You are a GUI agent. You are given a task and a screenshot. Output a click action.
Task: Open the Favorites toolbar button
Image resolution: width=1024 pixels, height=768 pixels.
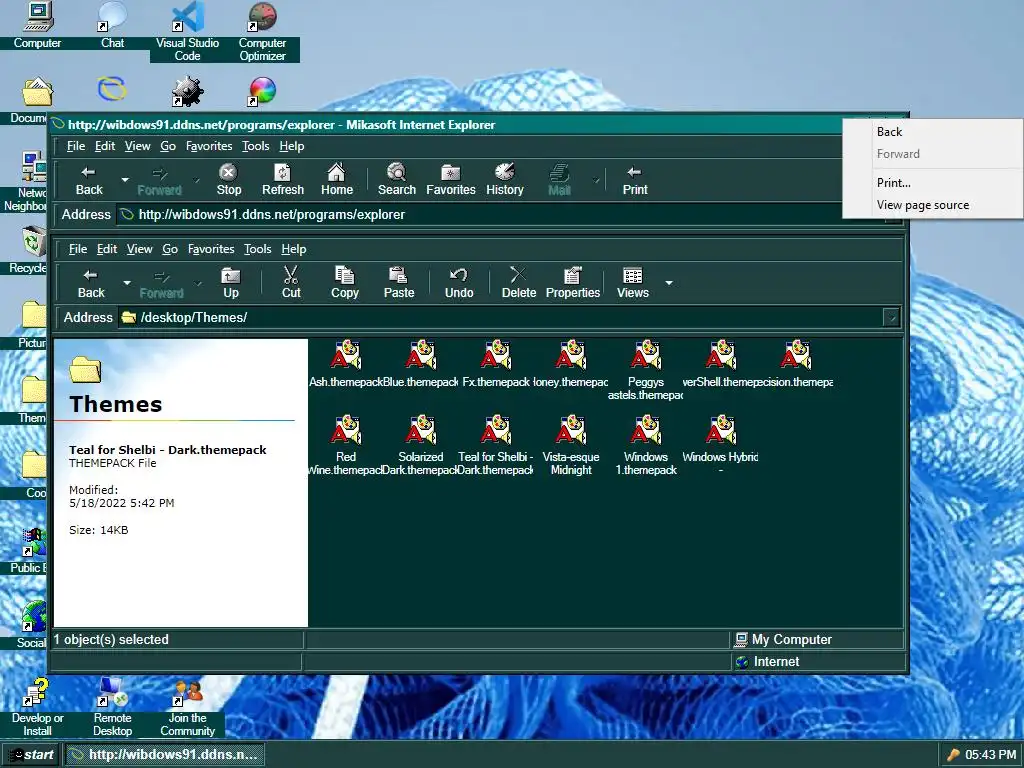pyautogui.click(x=451, y=180)
